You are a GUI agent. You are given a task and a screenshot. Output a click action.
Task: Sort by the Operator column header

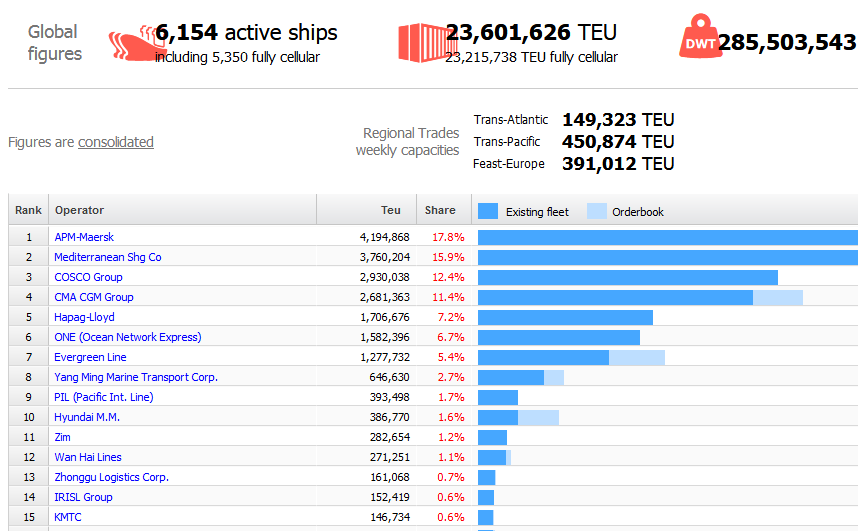(80, 210)
